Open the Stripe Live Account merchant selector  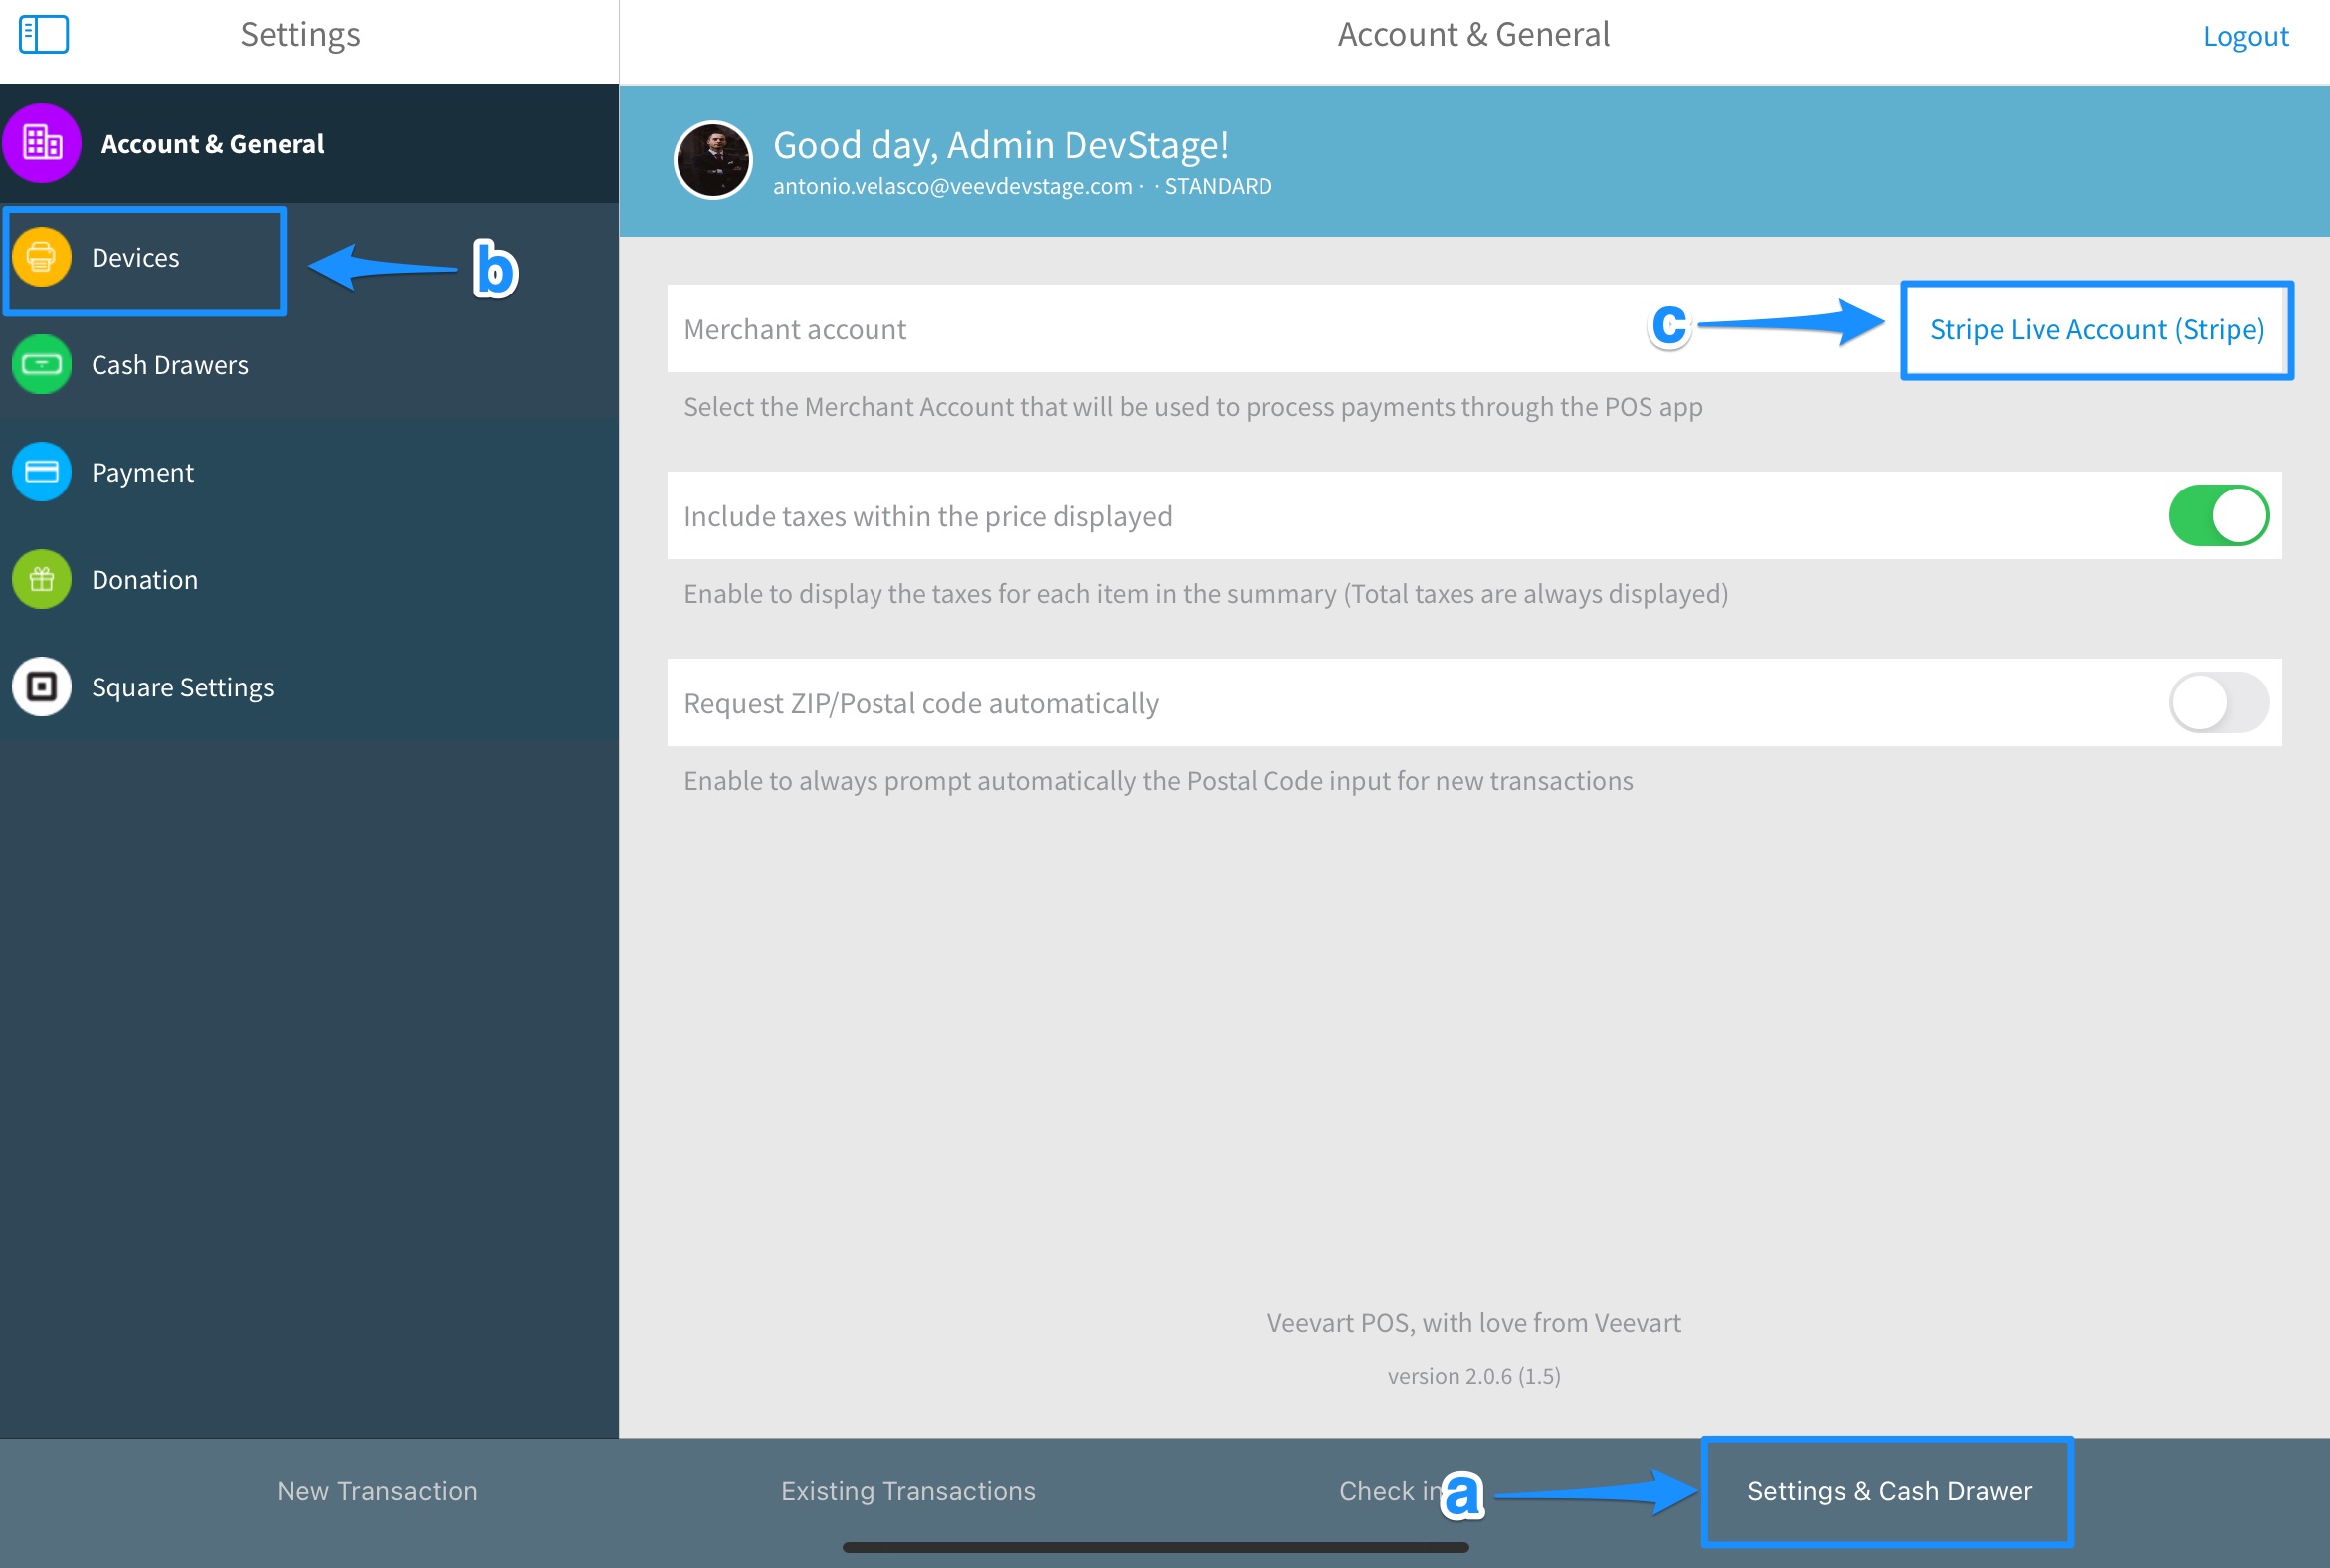2096,330
